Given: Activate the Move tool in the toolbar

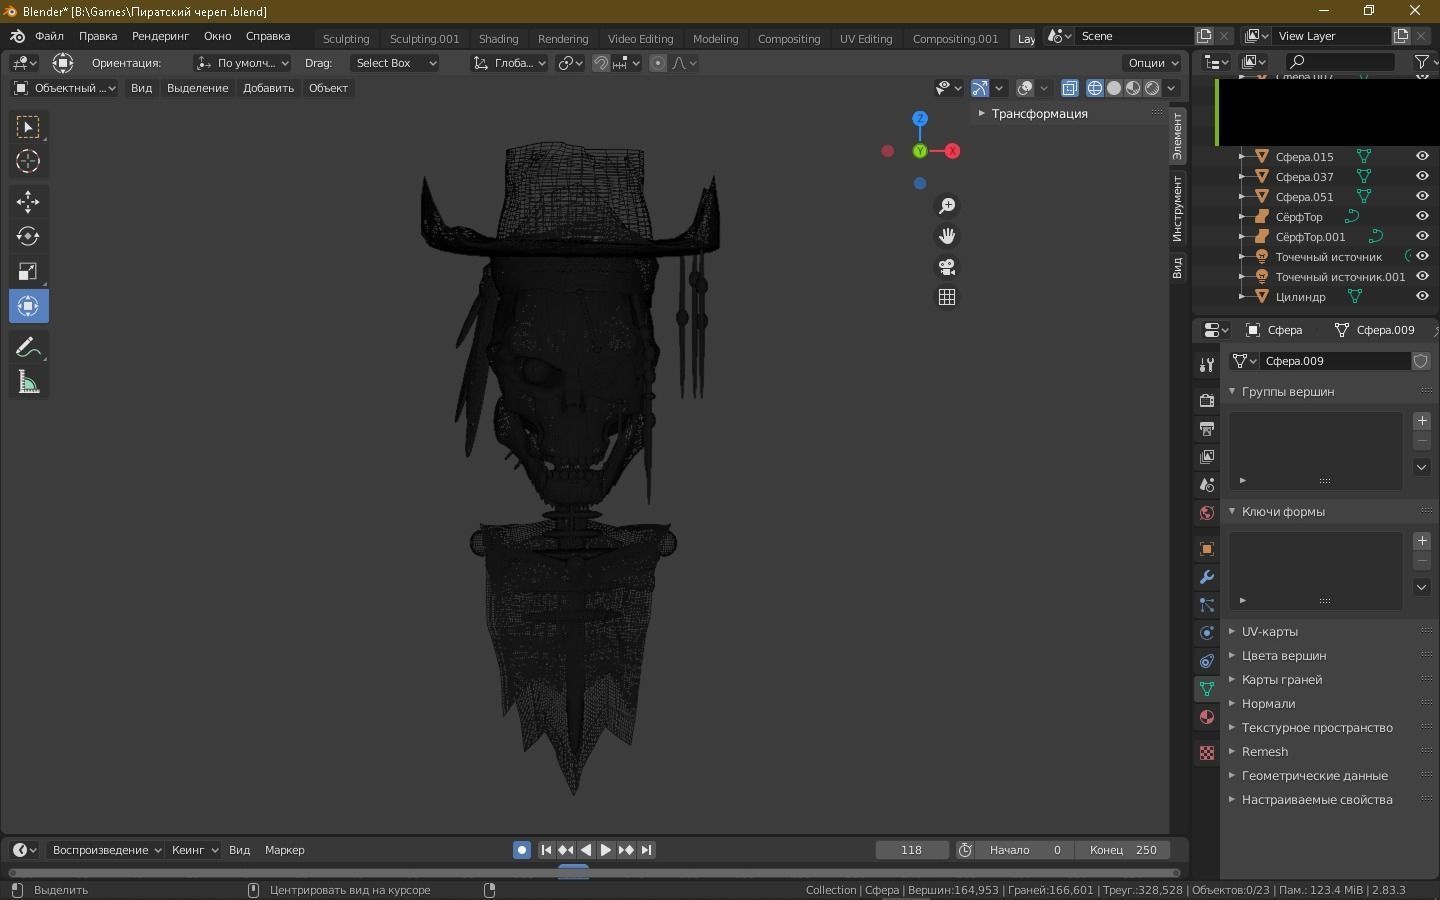Looking at the screenshot, I should pyautogui.click(x=28, y=201).
